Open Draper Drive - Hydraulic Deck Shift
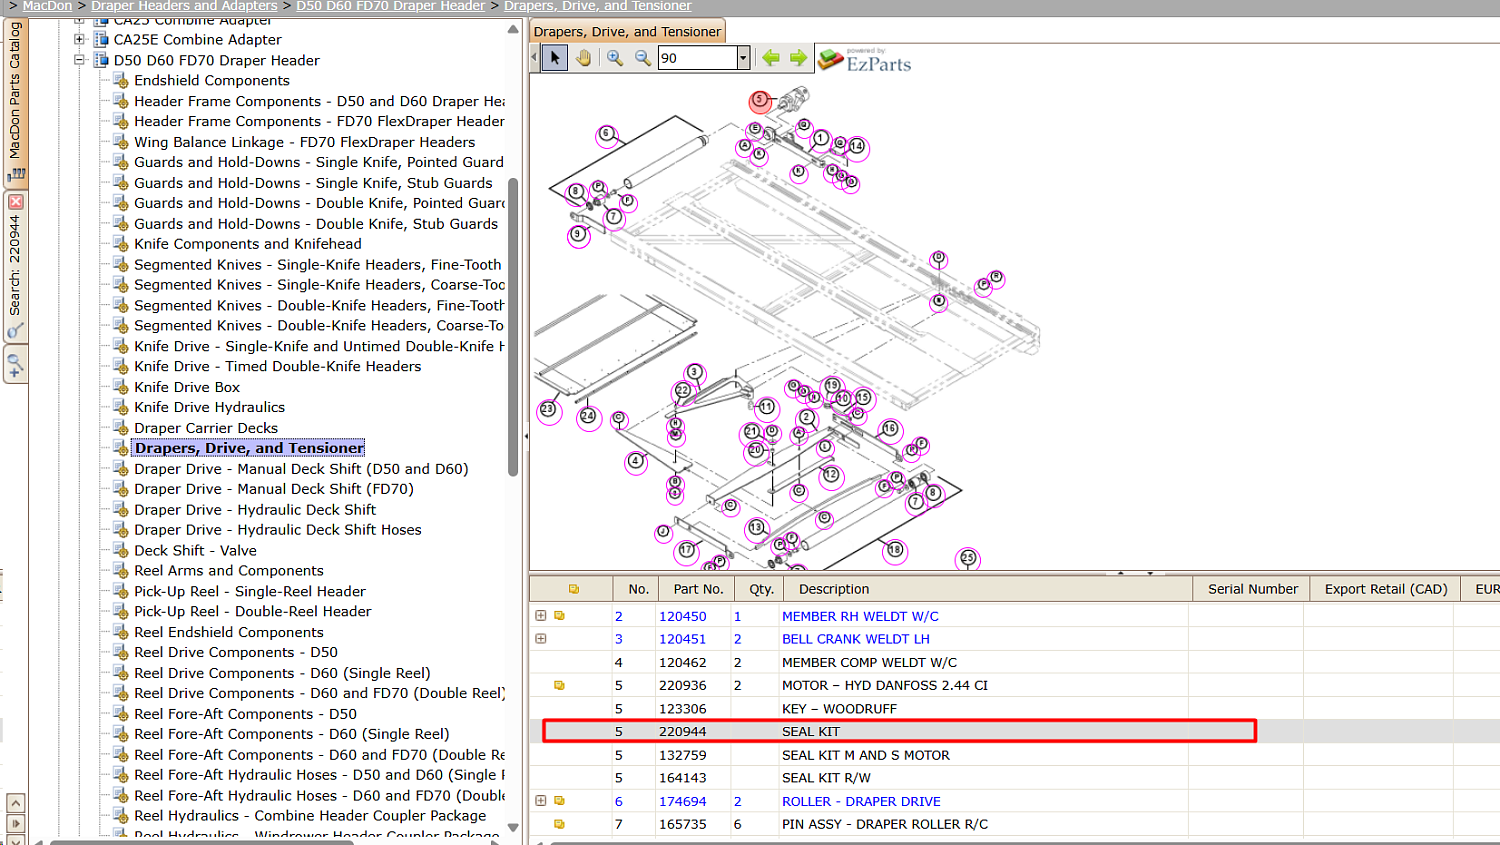Viewport: 1500px width, 845px height. (x=255, y=510)
